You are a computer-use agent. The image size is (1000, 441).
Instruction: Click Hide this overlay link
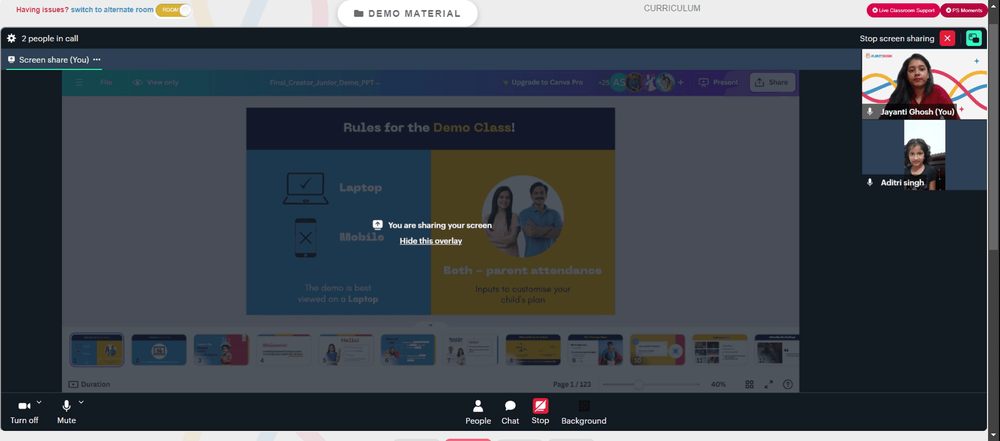(x=430, y=241)
